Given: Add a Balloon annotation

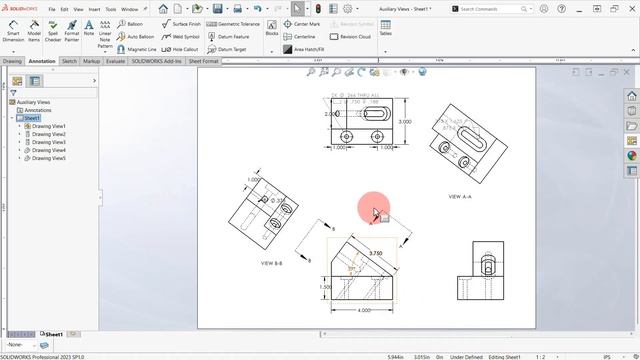Looking at the screenshot, I should click(130, 24).
